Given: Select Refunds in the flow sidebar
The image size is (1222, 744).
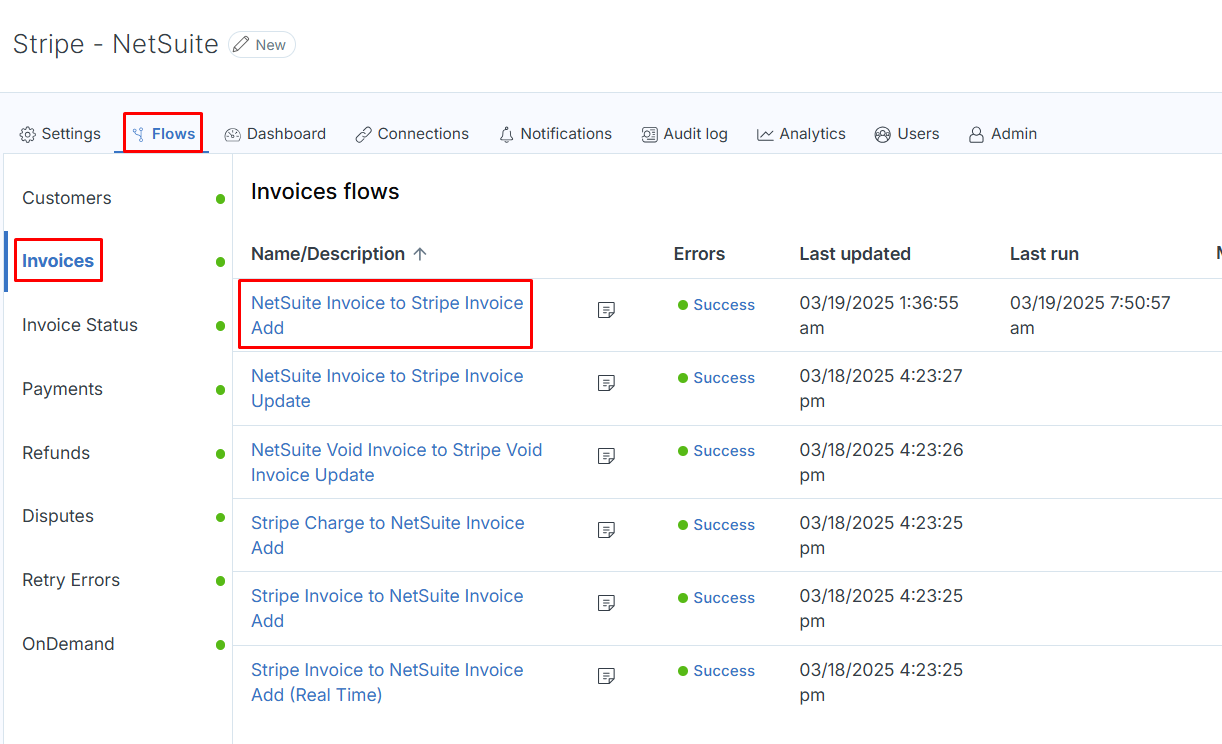Looking at the screenshot, I should click(x=56, y=453).
